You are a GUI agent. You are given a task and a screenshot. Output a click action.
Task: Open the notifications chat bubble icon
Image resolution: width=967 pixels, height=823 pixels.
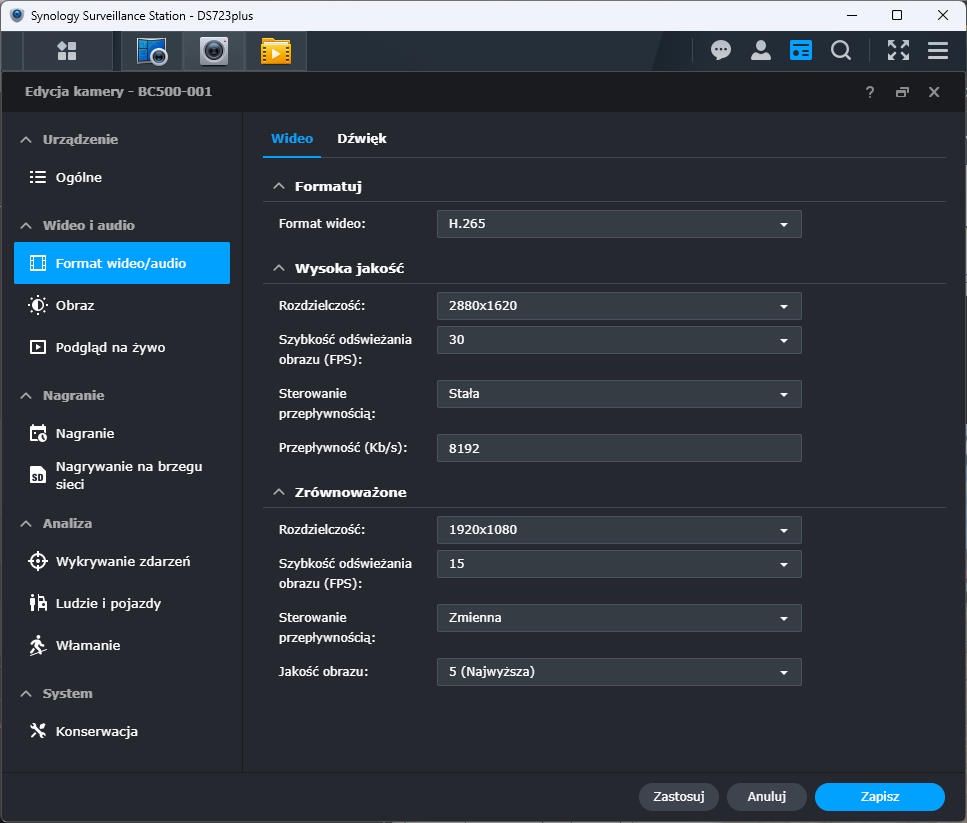coord(720,50)
